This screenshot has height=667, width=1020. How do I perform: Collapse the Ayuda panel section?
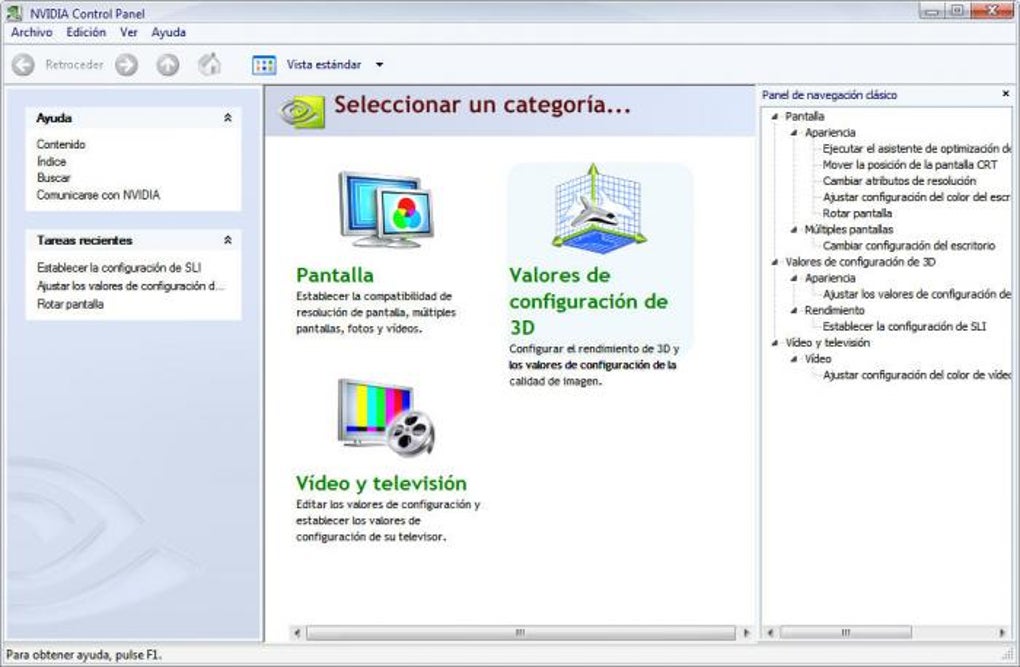click(228, 118)
